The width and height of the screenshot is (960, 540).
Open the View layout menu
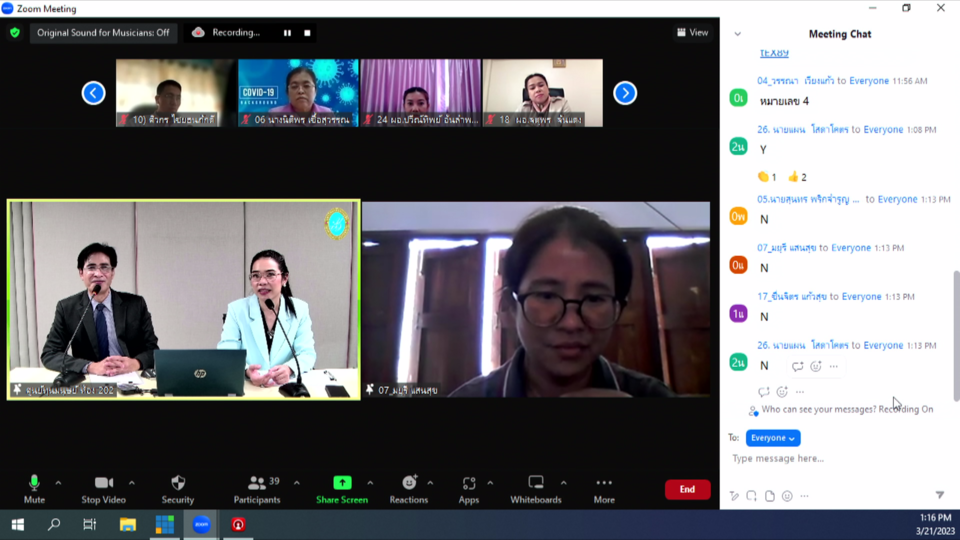coord(692,33)
